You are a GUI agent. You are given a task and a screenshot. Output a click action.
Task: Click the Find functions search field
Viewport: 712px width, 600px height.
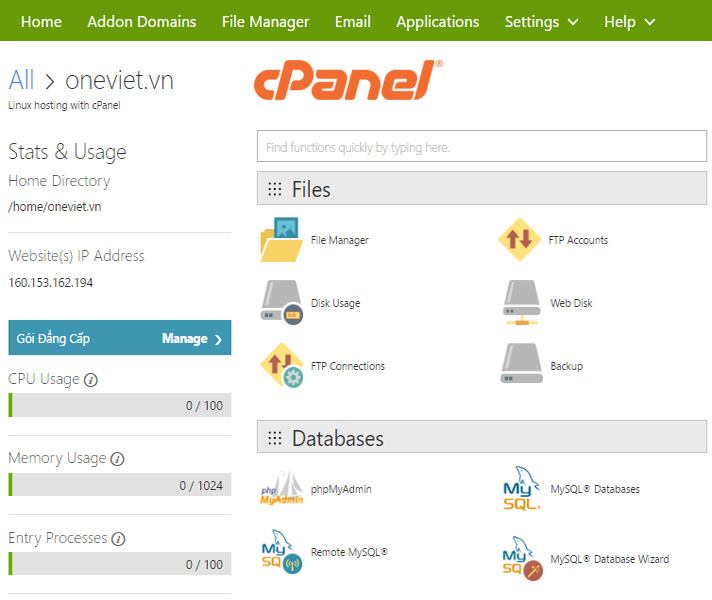[x=481, y=147]
